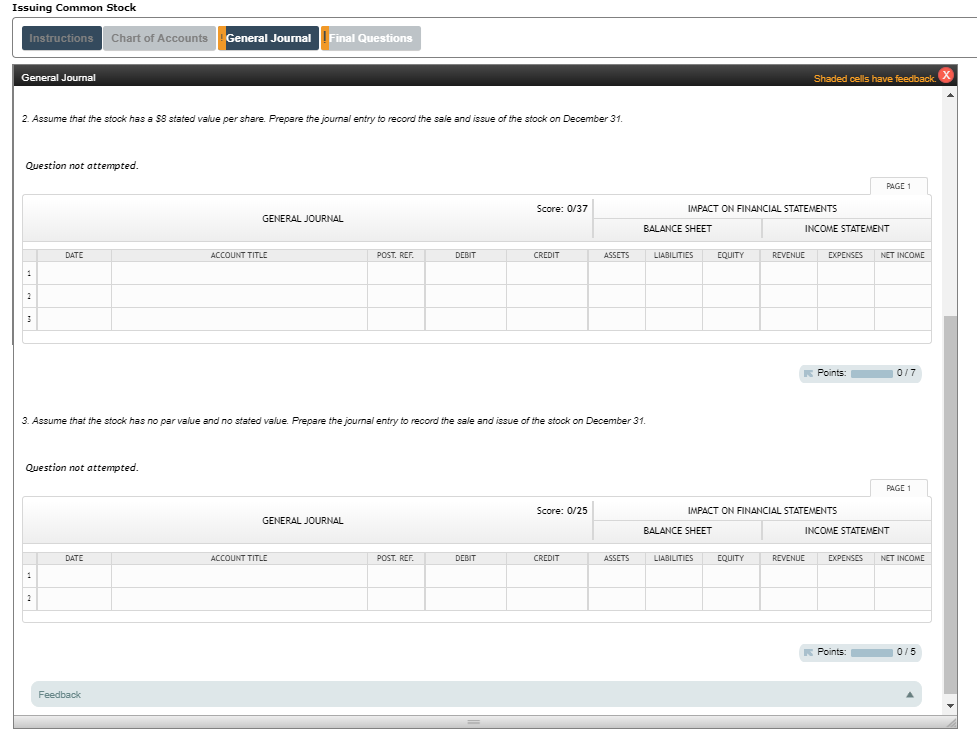
Task: Dismiss the shaded cells feedback notice
Action: coord(945,74)
